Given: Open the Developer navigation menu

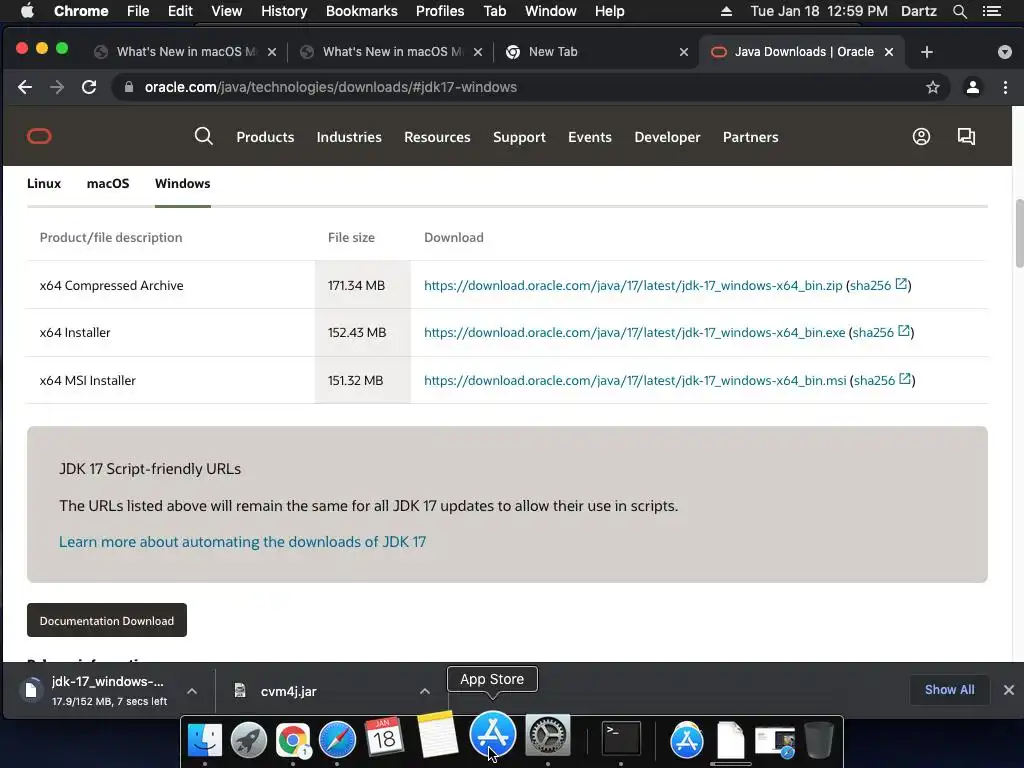Looking at the screenshot, I should pos(667,137).
